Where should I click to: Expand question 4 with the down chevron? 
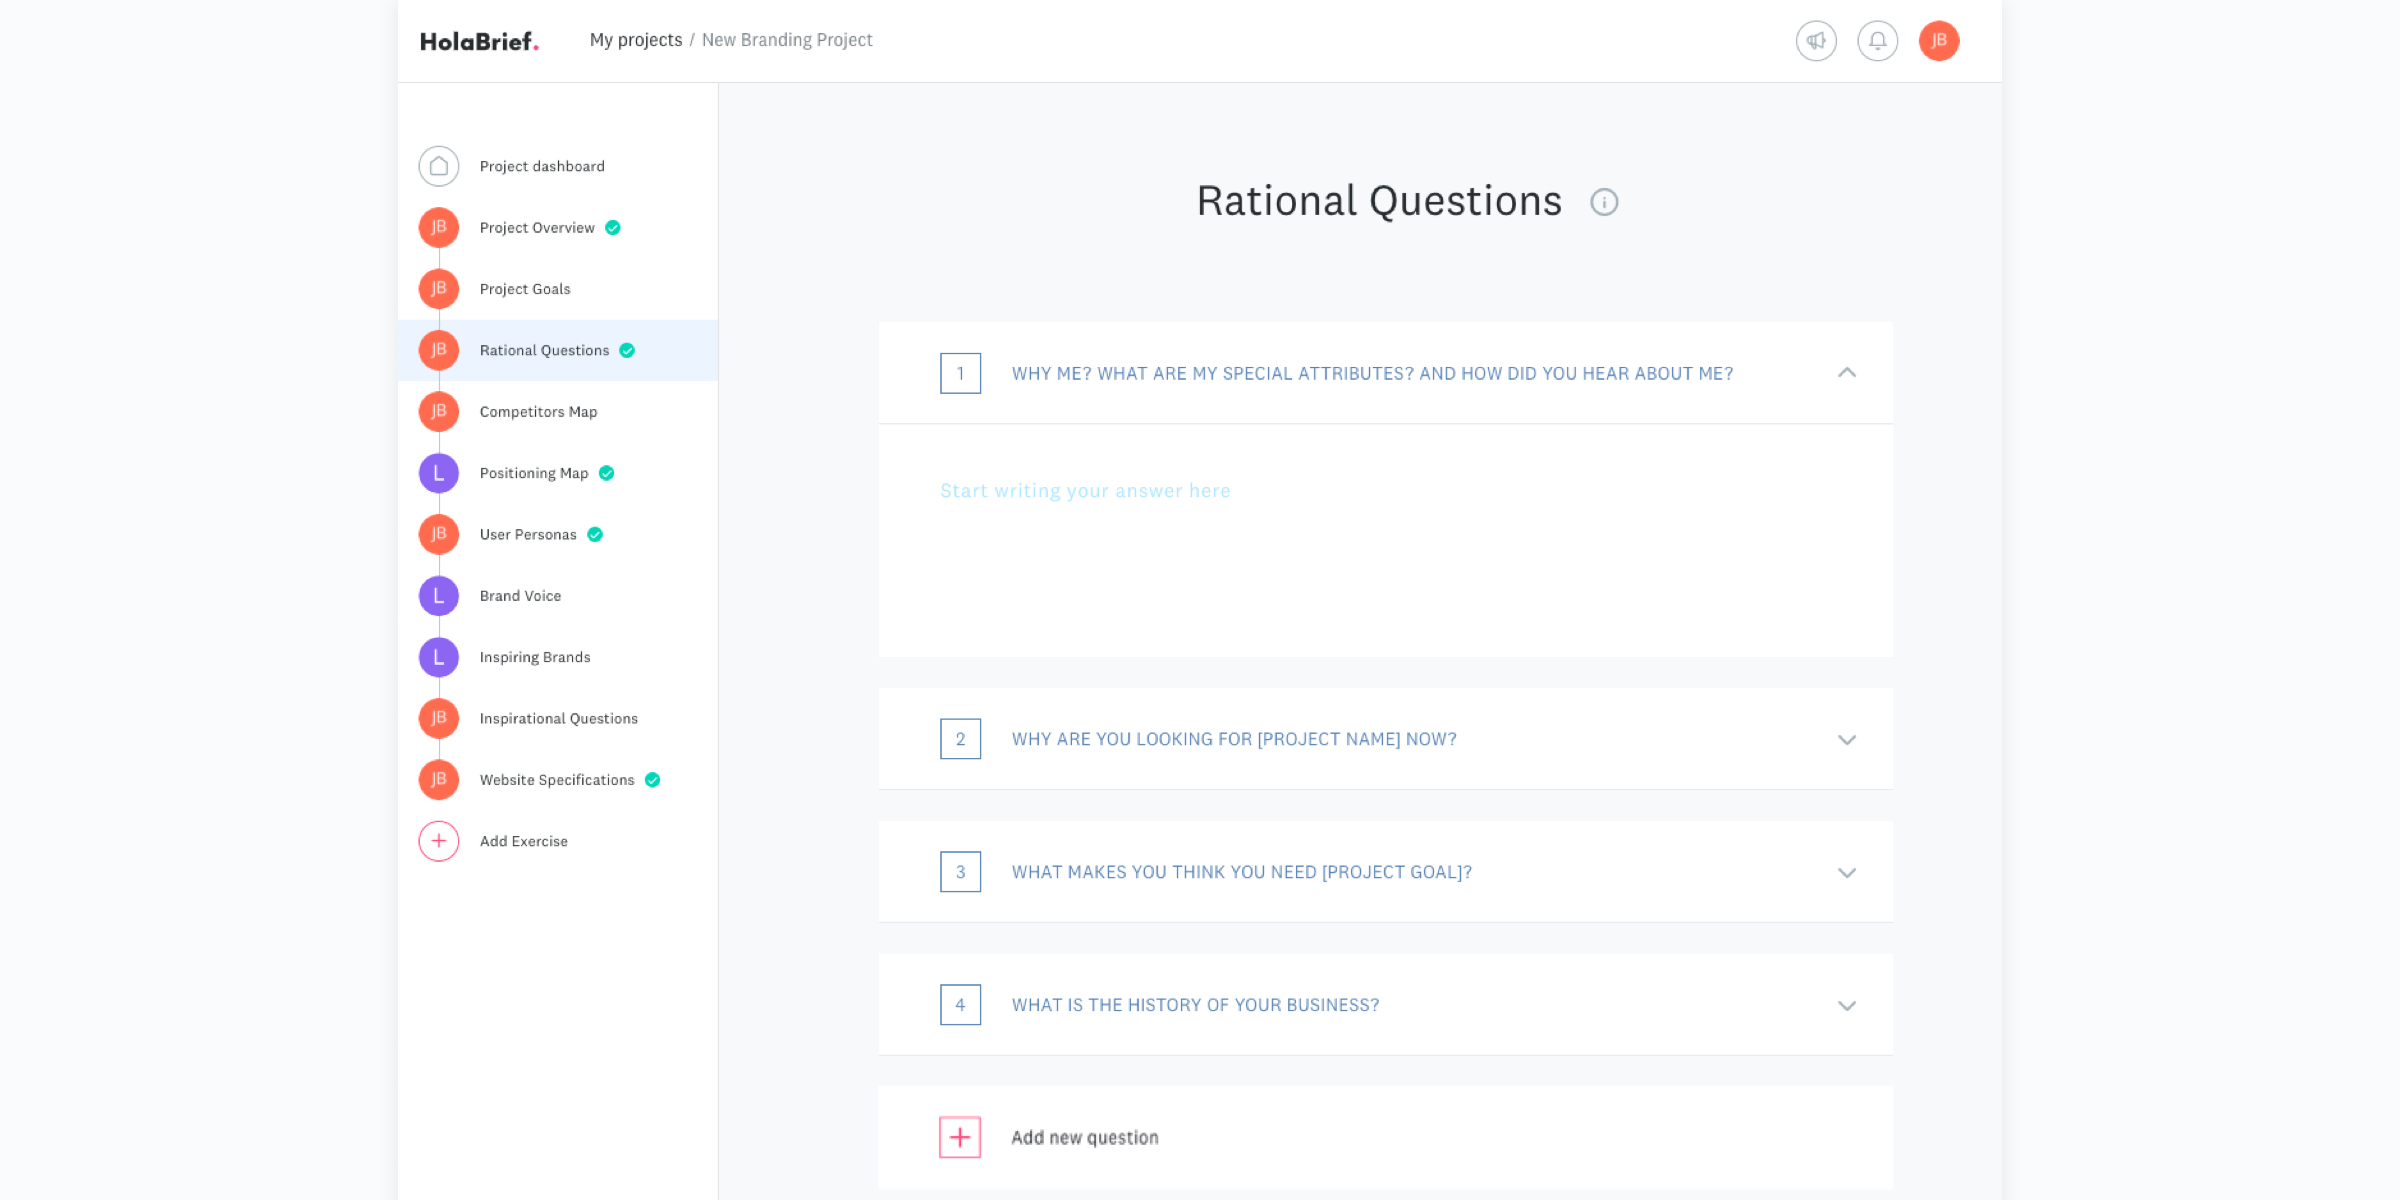coord(1847,1006)
